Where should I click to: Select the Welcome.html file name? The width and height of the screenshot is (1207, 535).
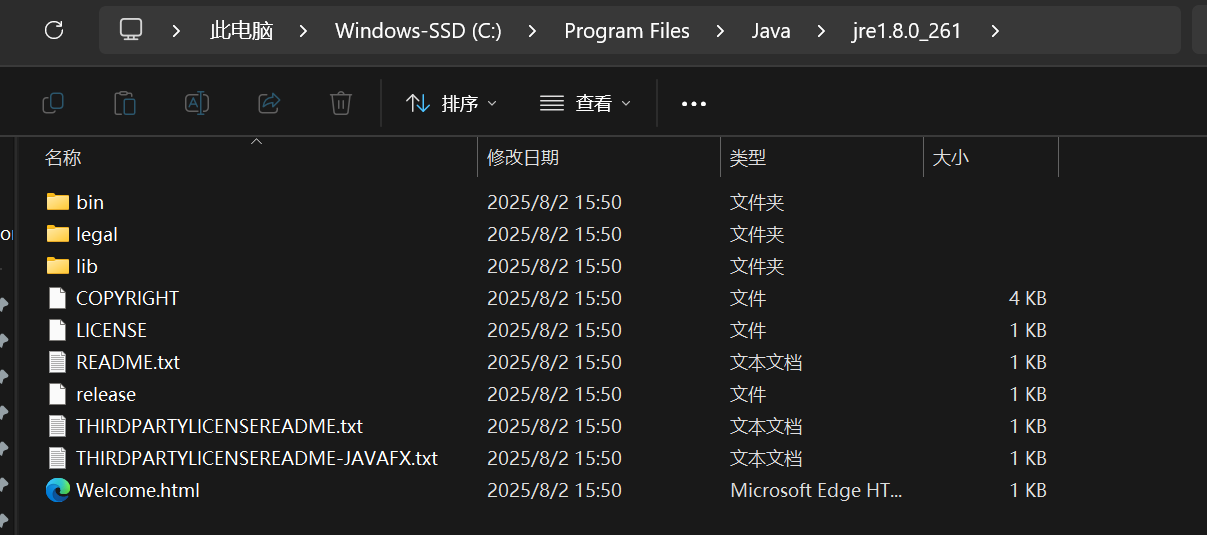point(138,490)
